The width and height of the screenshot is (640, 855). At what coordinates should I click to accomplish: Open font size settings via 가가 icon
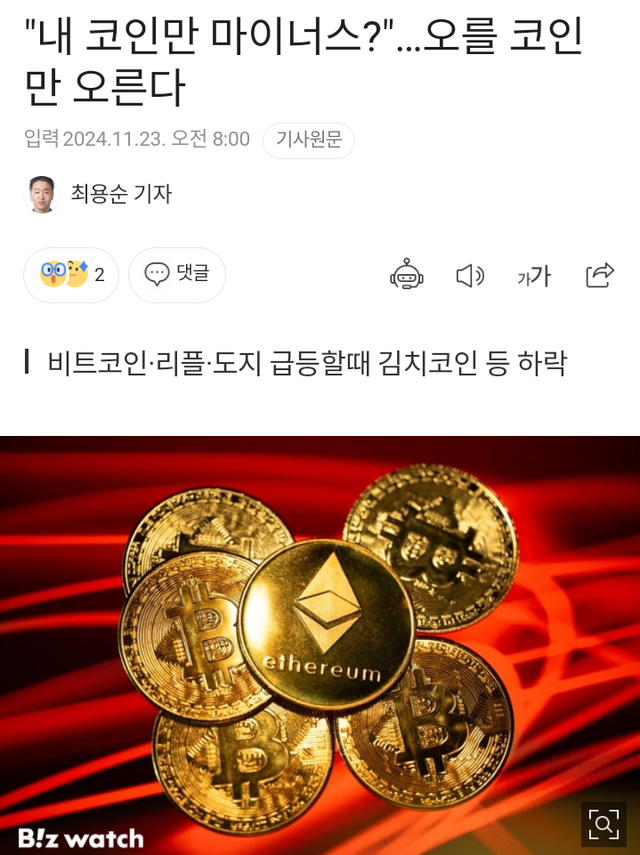534,276
